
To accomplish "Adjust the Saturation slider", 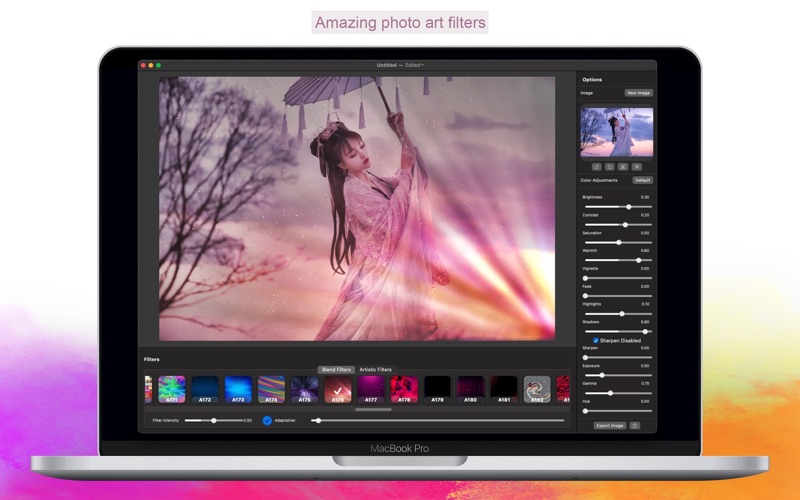I will pyautogui.click(x=618, y=242).
